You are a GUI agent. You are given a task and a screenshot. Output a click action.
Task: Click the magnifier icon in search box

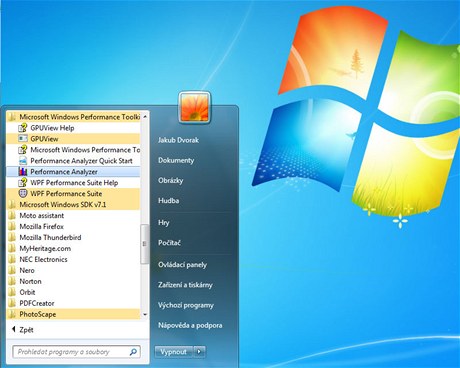(x=133, y=352)
